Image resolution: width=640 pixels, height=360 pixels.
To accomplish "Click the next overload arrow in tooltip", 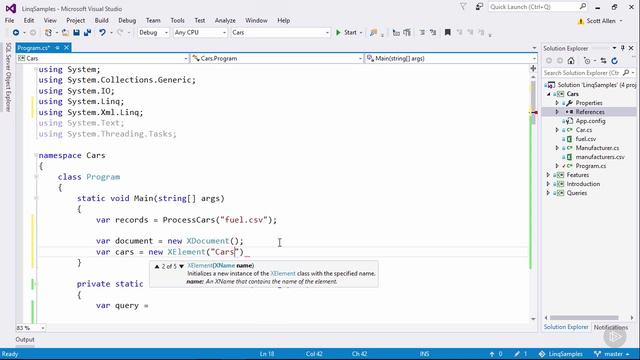I will coord(182,267).
